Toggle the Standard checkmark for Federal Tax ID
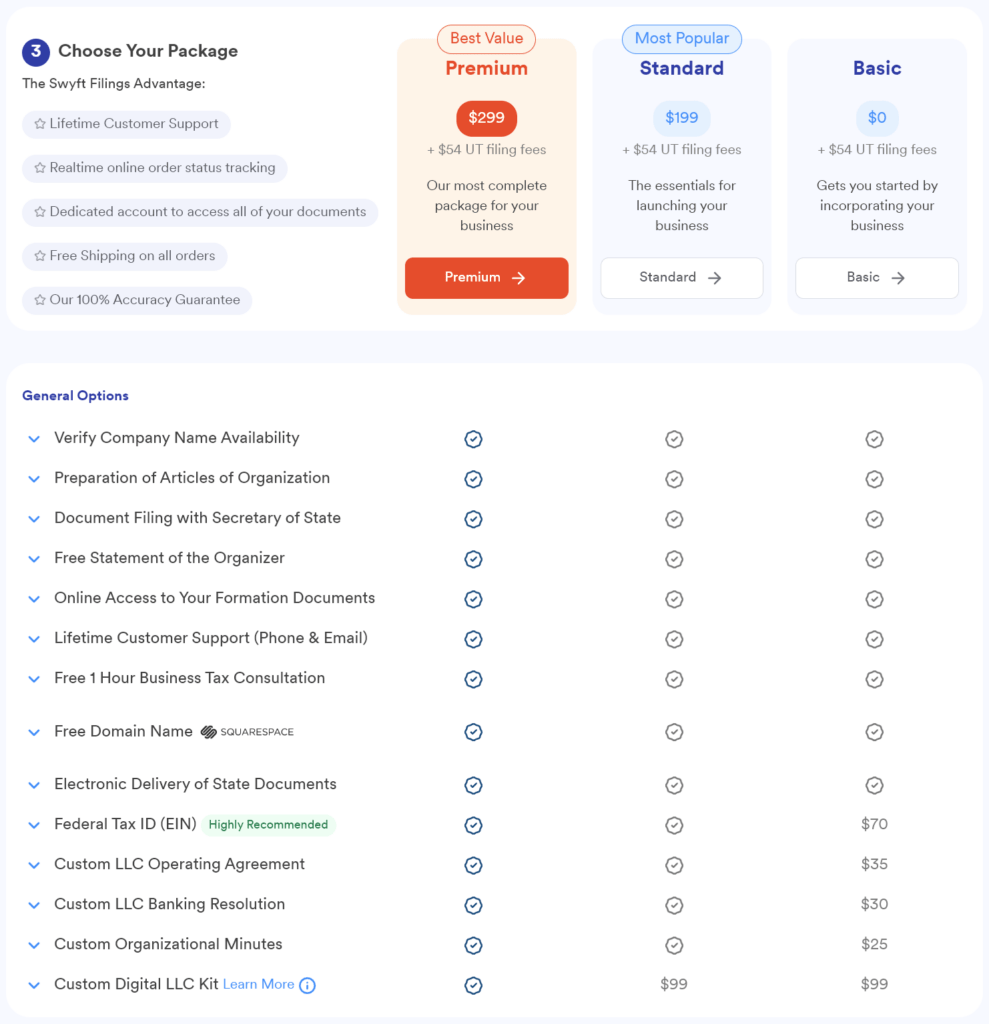This screenshot has width=989, height=1024. coord(674,825)
